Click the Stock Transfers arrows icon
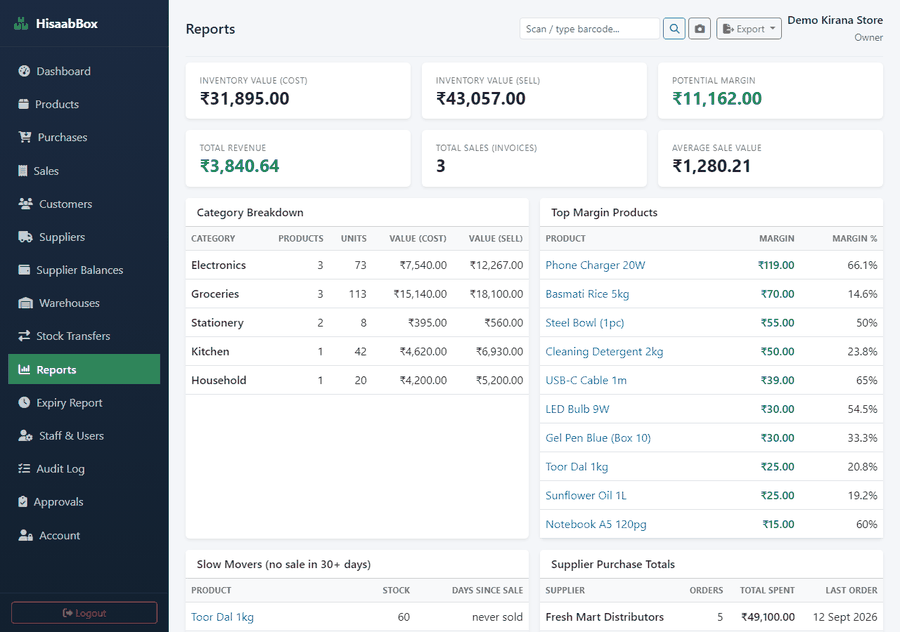 tap(24, 336)
